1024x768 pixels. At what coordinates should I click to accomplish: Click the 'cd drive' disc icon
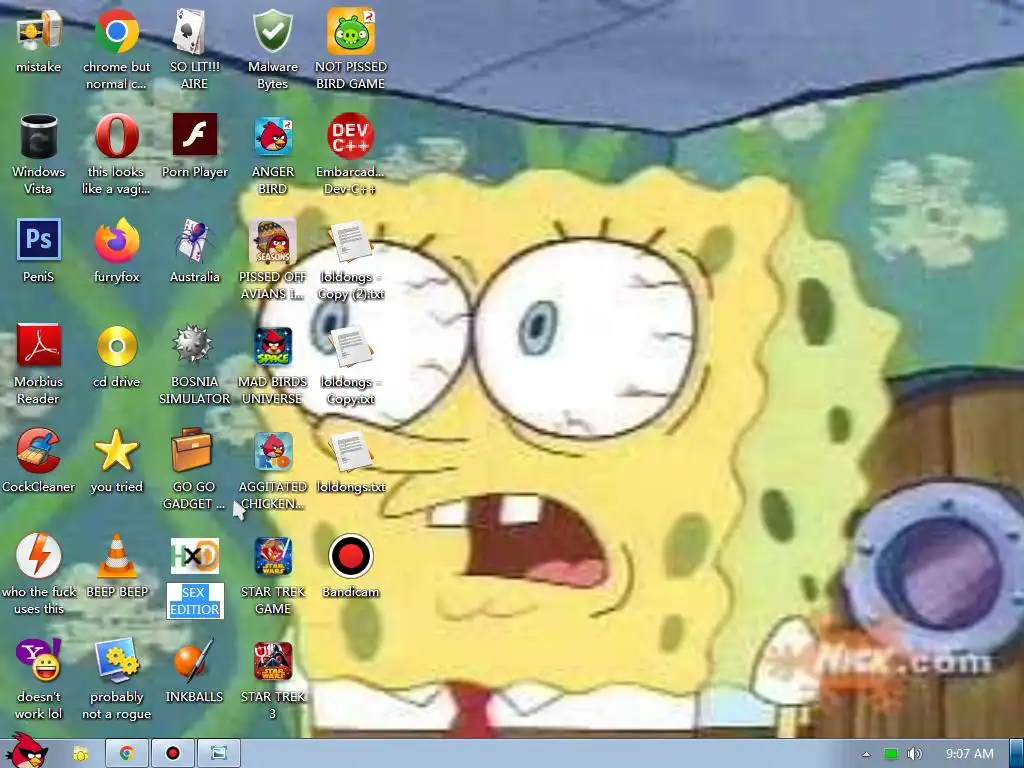pos(116,356)
